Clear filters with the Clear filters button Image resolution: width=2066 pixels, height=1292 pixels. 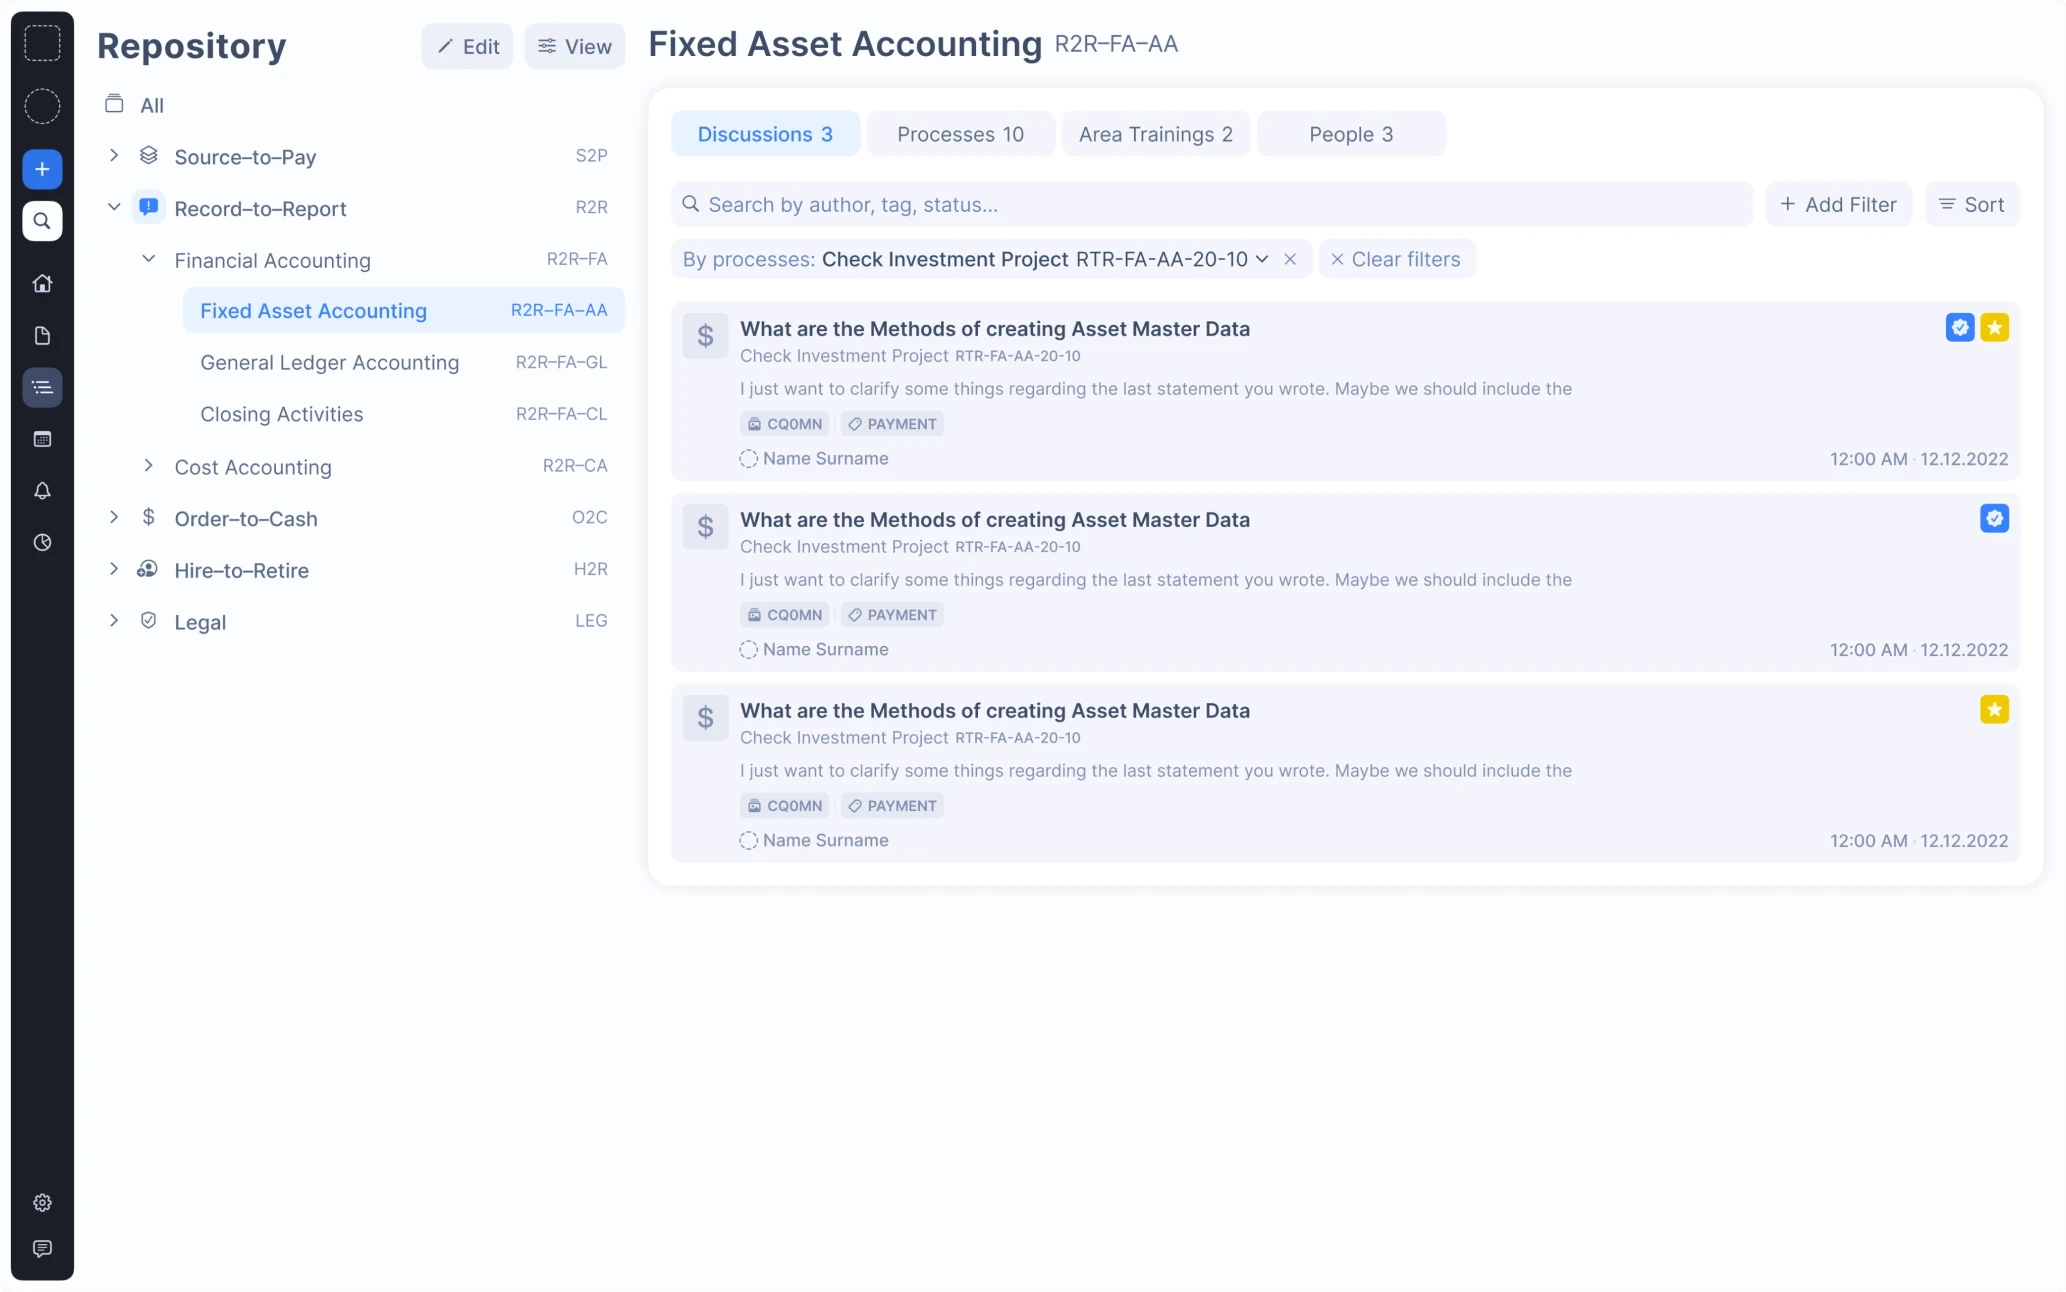tap(1397, 259)
